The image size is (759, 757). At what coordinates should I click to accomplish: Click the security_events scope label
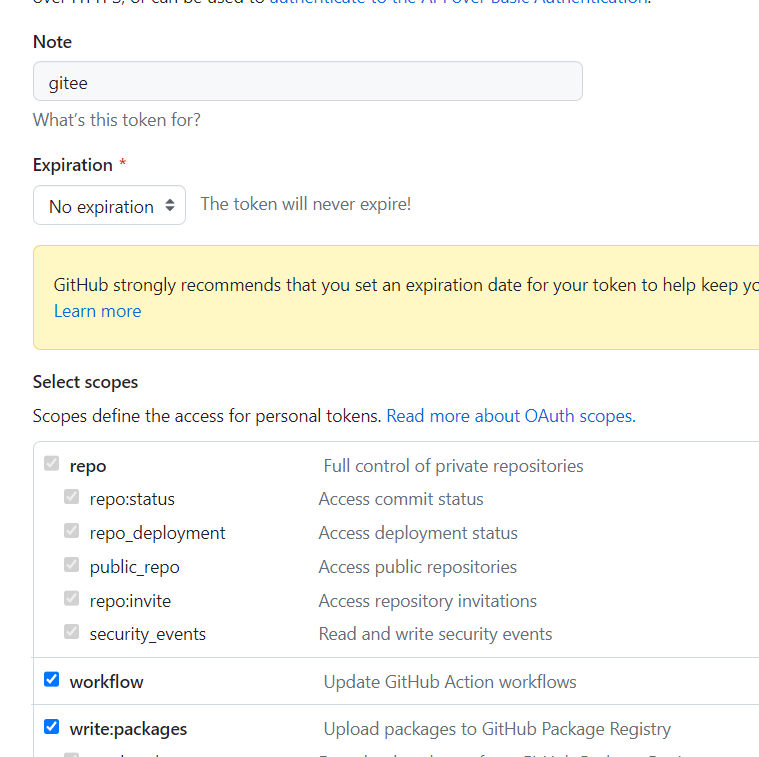(148, 634)
